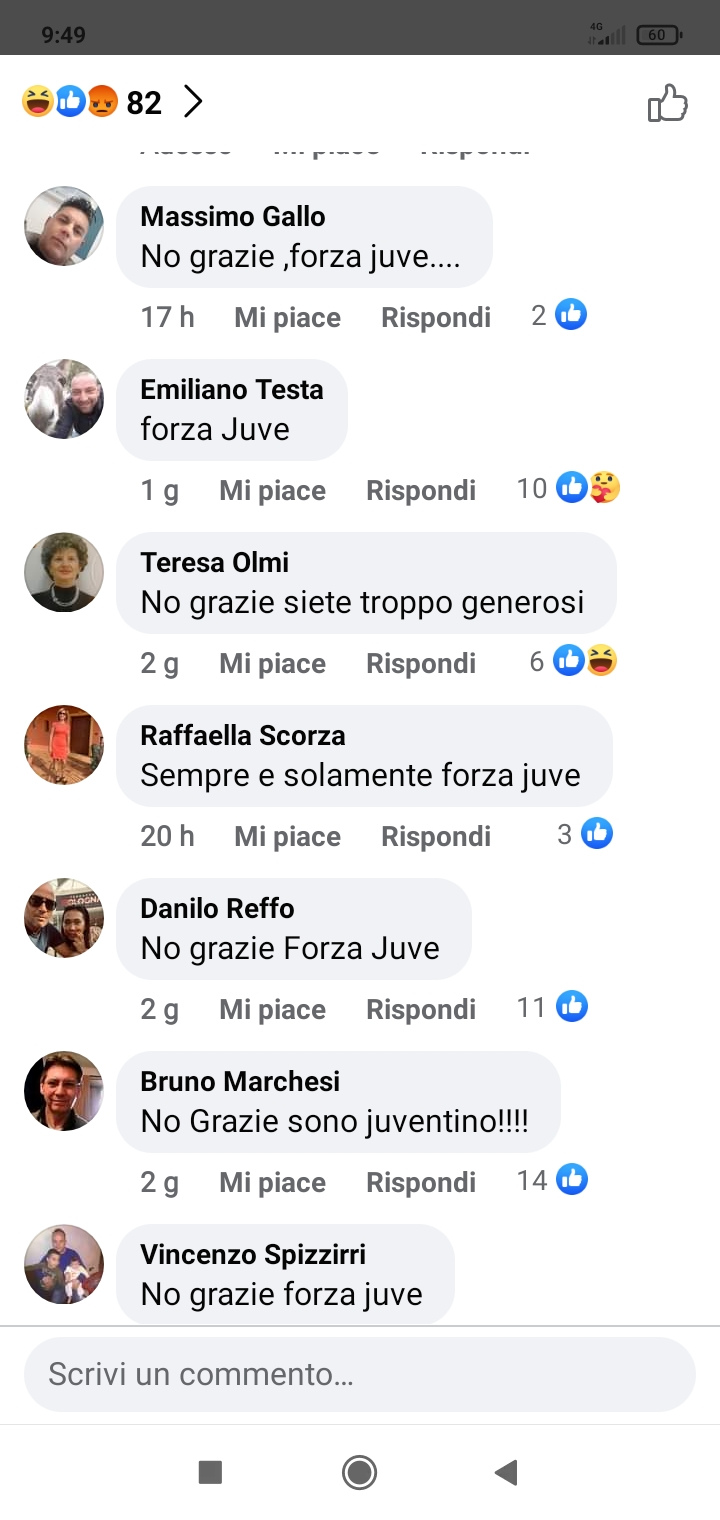Open like count on Raffaella Scorza's comment

point(585,834)
